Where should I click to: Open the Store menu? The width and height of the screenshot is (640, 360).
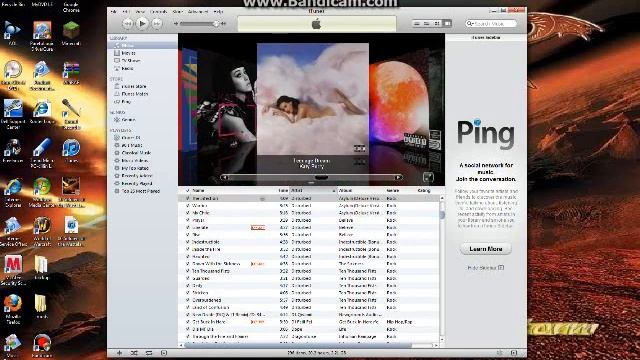click(x=178, y=12)
